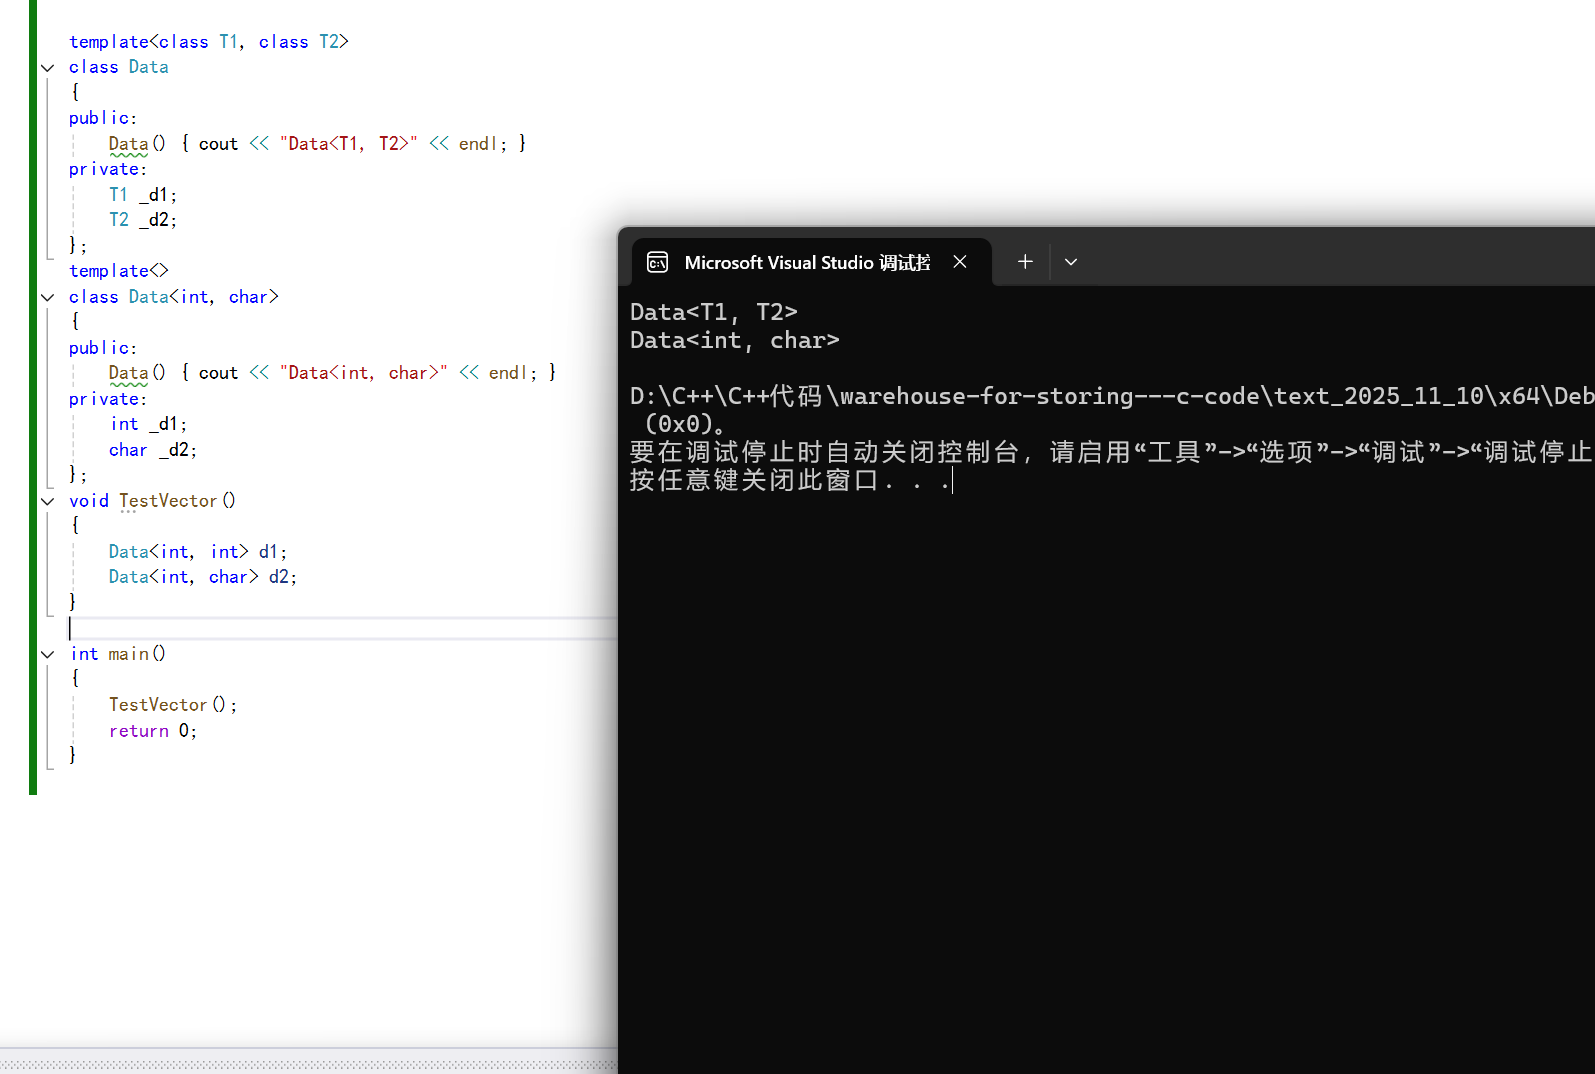Click the int _d1 member declaration
The height and width of the screenshot is (1074, 1595).
[x=148, y=424]
